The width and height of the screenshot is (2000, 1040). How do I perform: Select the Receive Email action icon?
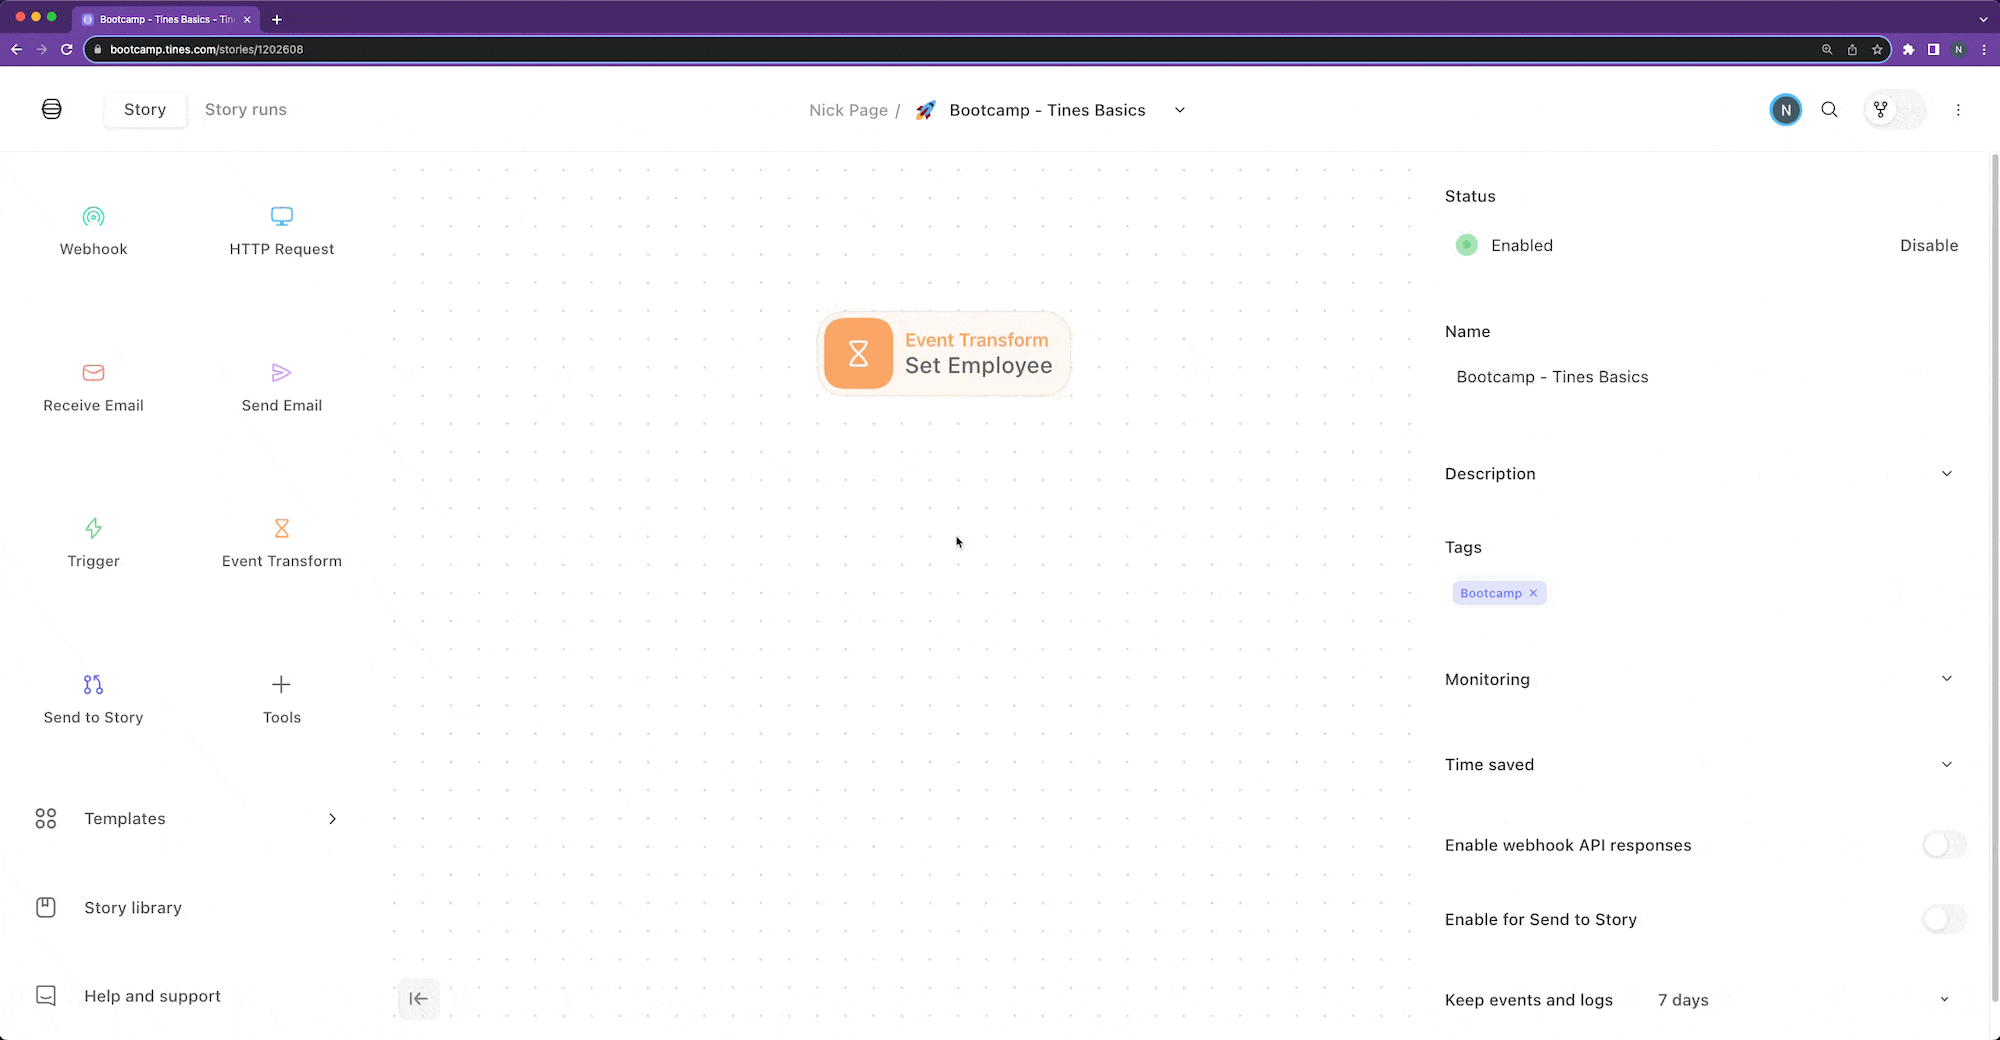[x=93, y=372]
